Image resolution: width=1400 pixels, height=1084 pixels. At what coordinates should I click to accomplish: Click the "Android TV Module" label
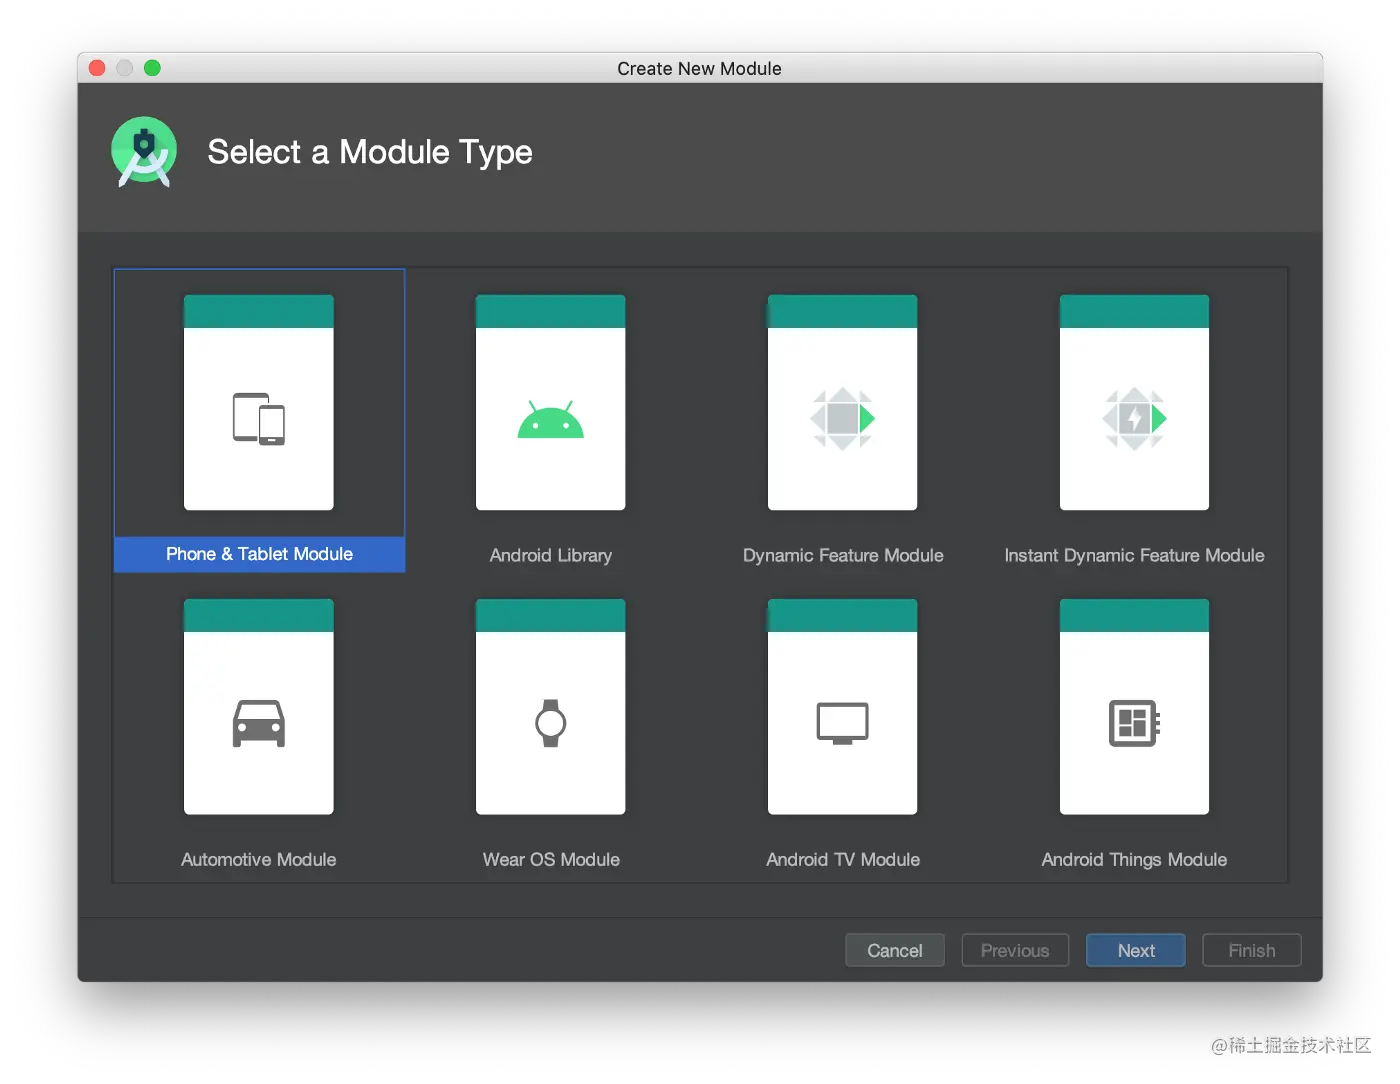click(843, 859)
